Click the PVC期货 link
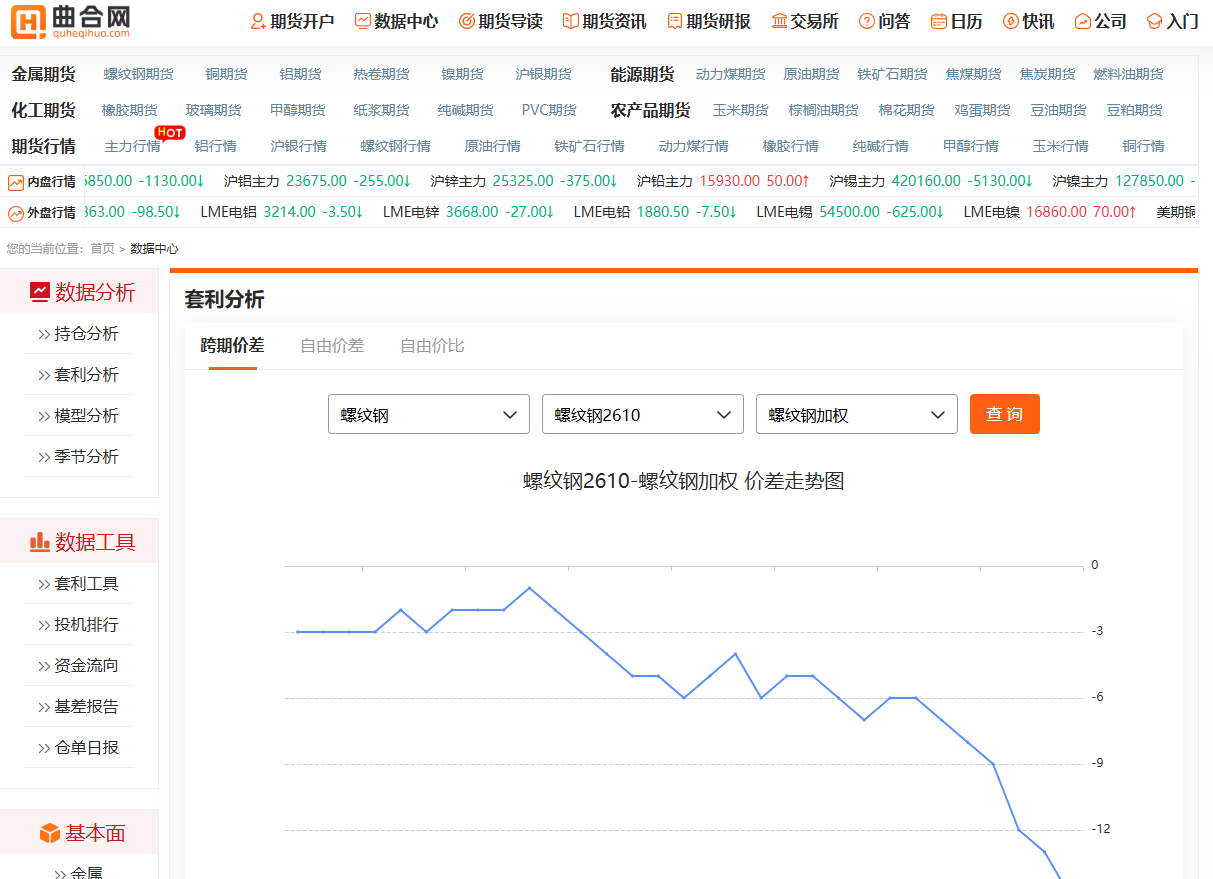 click(549, 110)
